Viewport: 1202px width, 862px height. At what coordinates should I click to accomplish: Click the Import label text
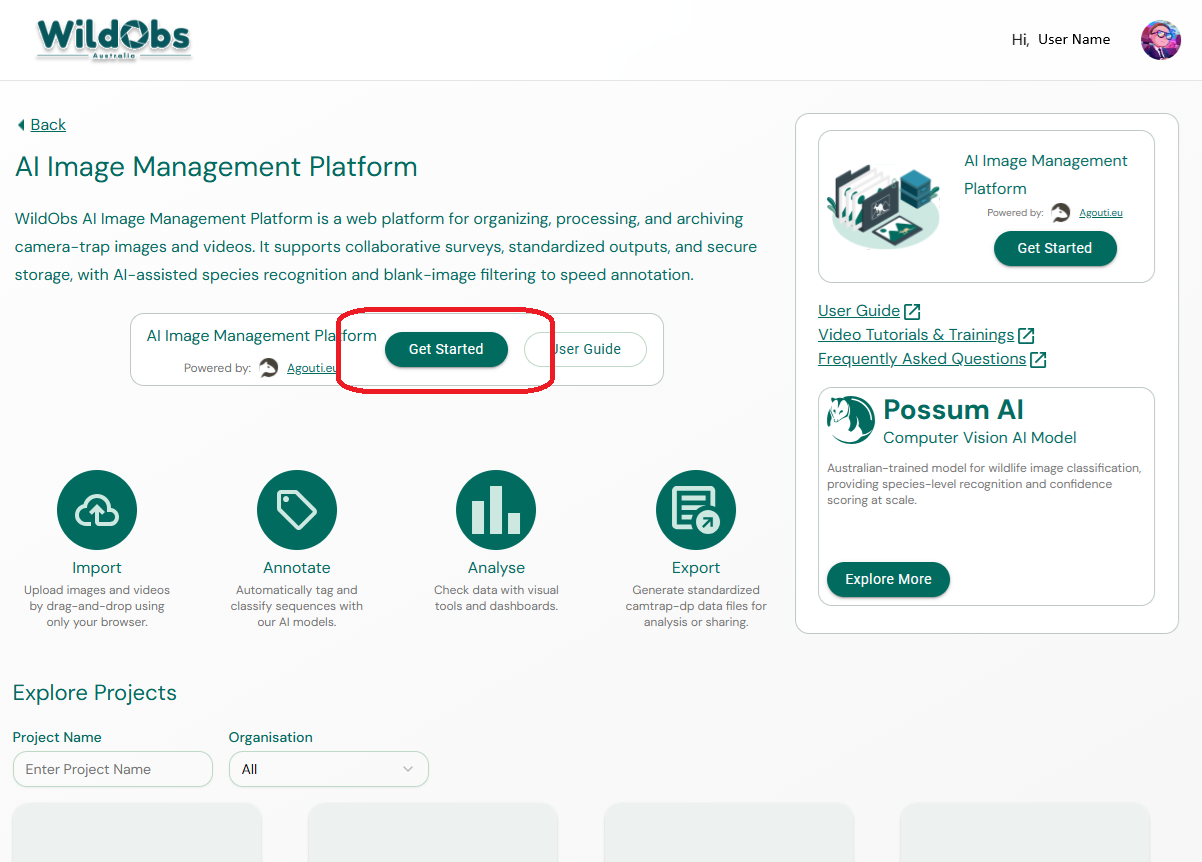pos(97,568)
